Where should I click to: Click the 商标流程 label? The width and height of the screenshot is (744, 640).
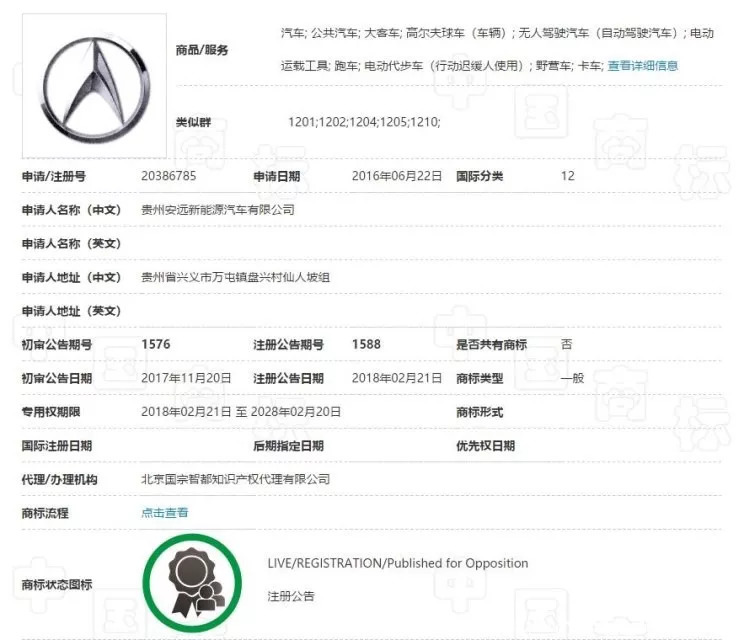45,513
